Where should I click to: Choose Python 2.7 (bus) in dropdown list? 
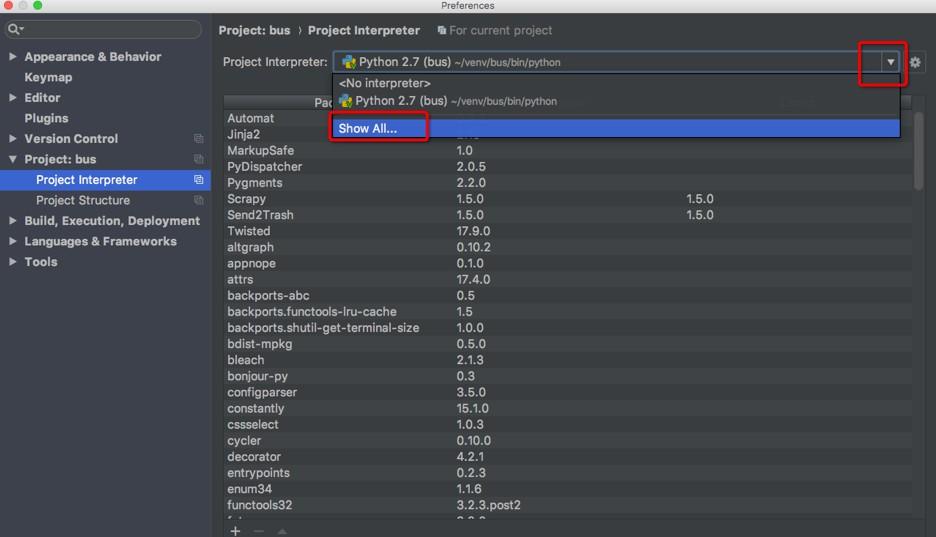click(x=616, y=101)
